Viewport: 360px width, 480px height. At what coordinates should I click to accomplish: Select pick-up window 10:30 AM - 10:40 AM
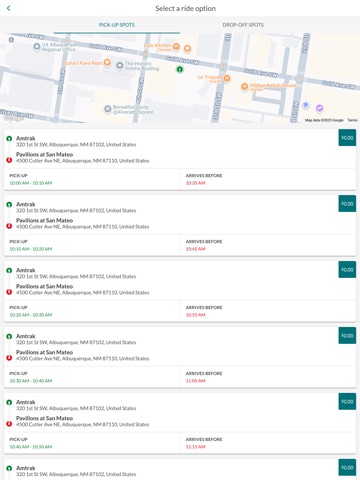coord(31,381)
